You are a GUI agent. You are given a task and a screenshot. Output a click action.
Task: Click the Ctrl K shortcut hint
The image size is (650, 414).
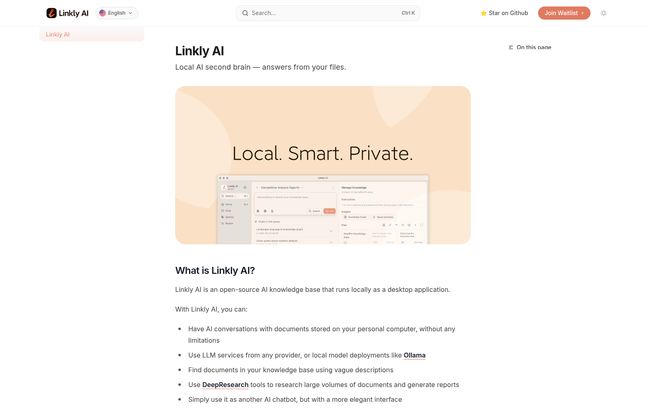408,13
